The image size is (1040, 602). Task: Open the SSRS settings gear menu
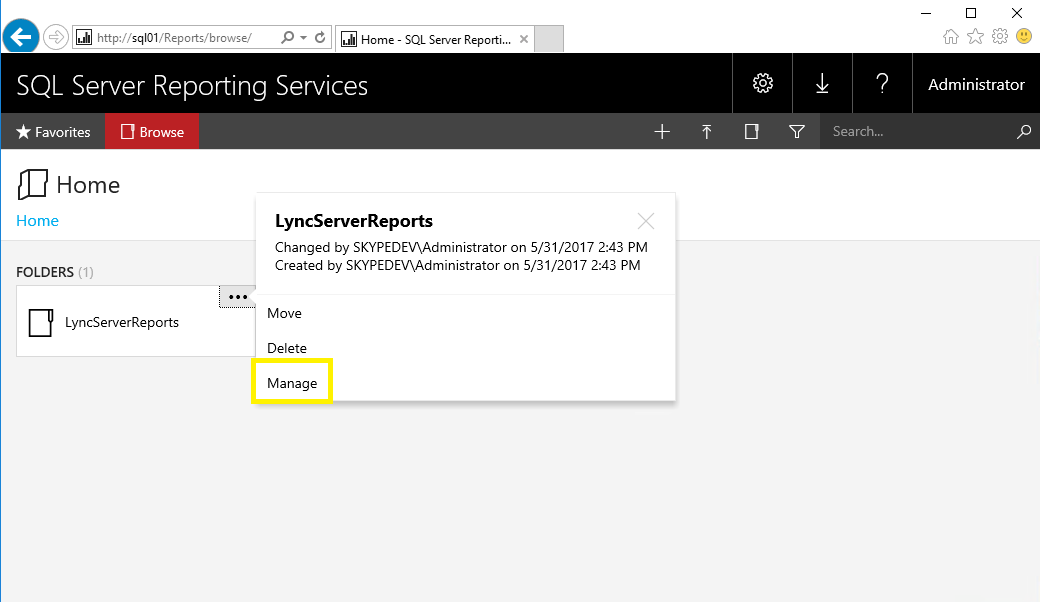[763, 84]
